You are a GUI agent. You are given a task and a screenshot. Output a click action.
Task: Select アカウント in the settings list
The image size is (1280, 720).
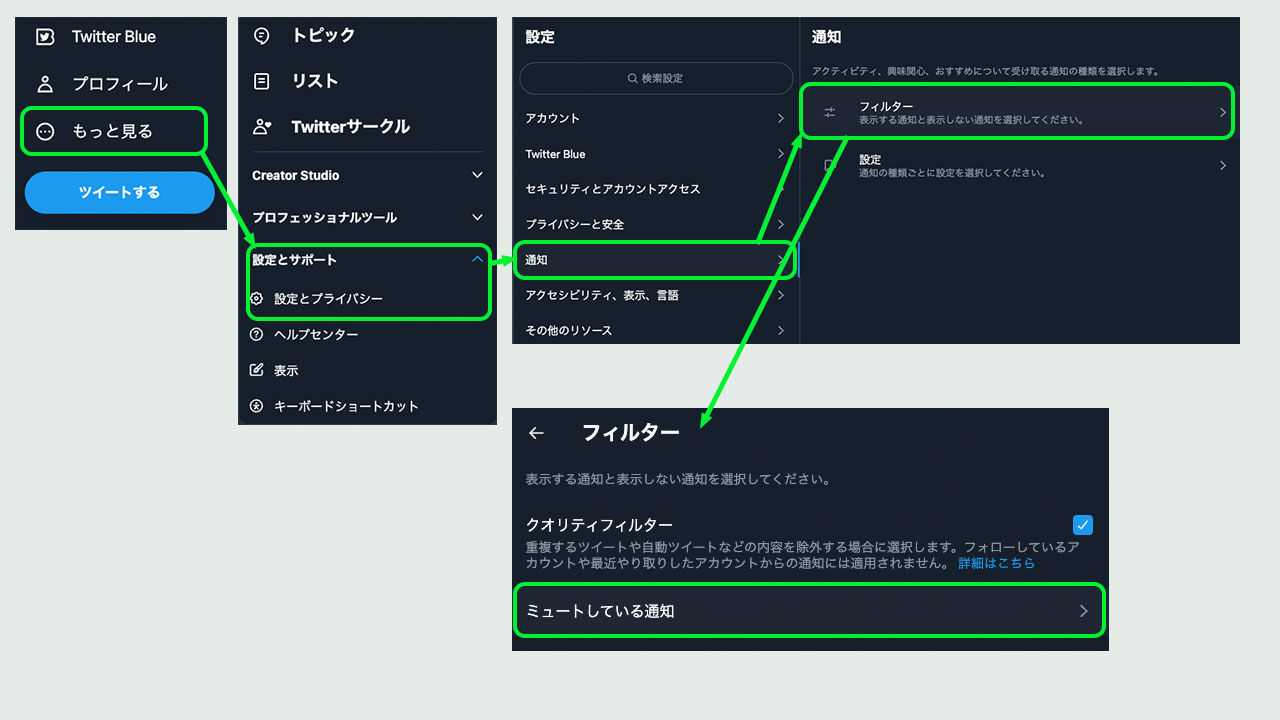(655, 118)
